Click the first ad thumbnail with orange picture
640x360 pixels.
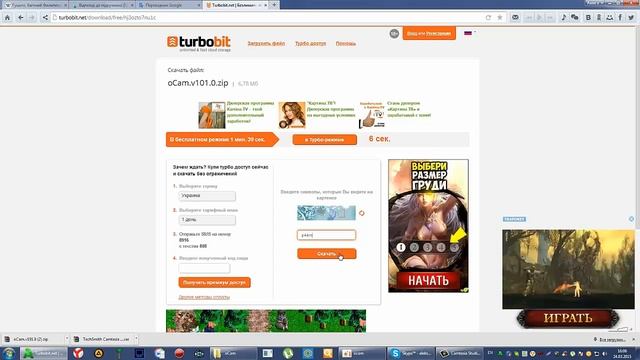click(211, 115)
